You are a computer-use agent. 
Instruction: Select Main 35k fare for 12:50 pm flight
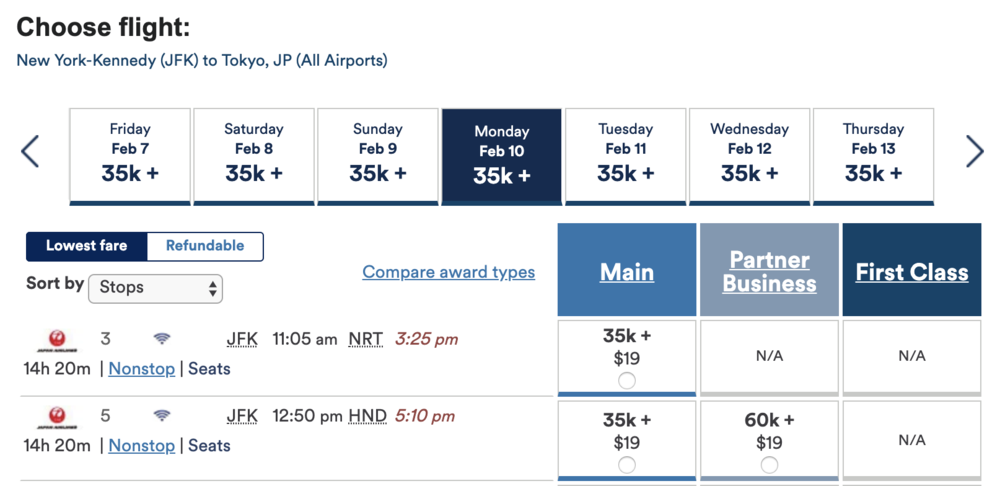point(627,464)
